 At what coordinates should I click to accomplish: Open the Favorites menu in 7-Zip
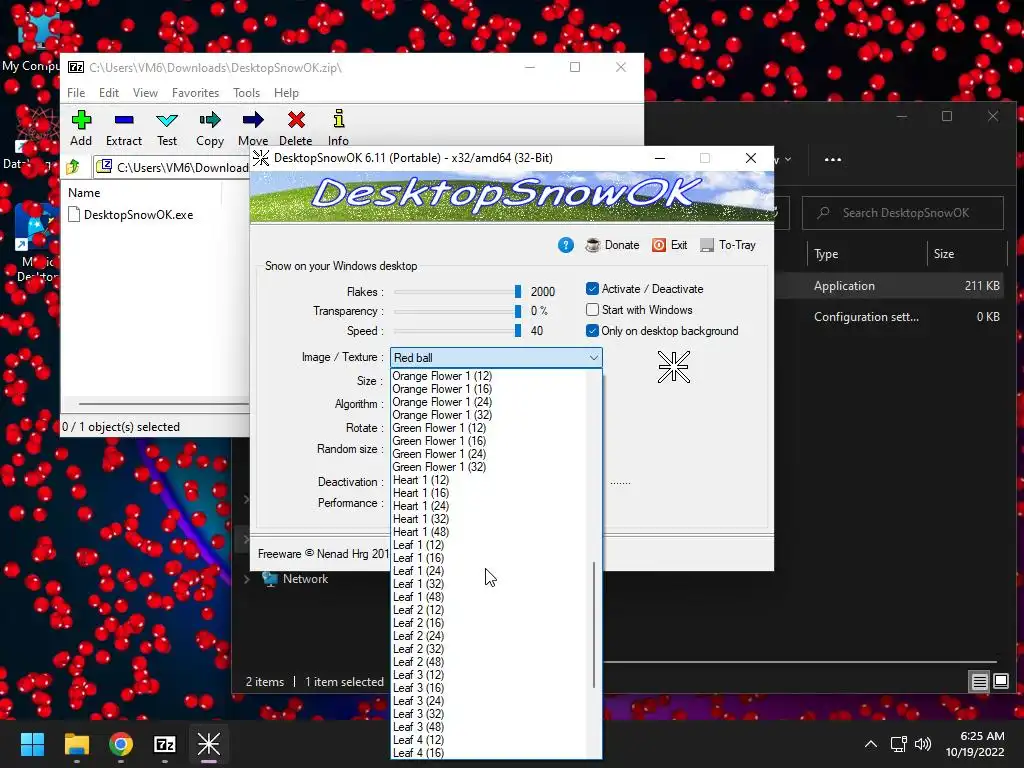pyautogui.click(x=195, y=93)
